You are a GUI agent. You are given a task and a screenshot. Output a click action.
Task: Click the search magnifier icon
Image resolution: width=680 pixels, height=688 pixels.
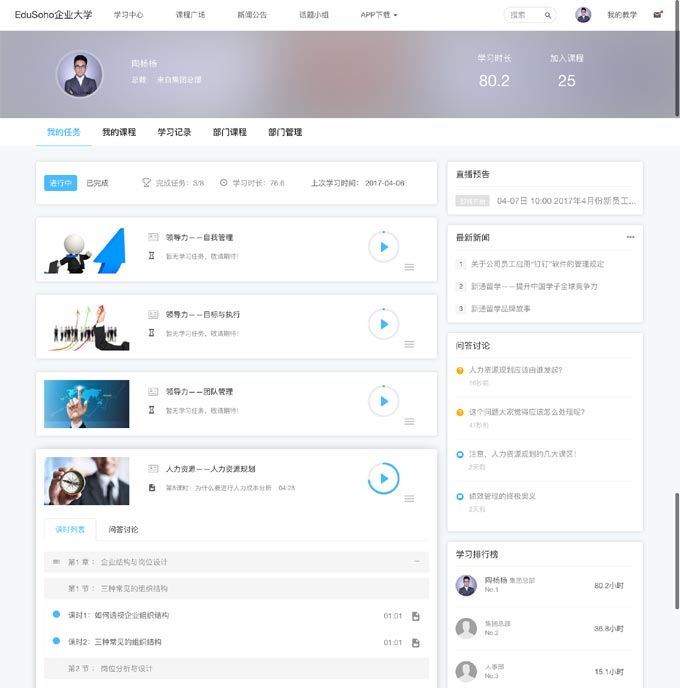tap(547, 16)
